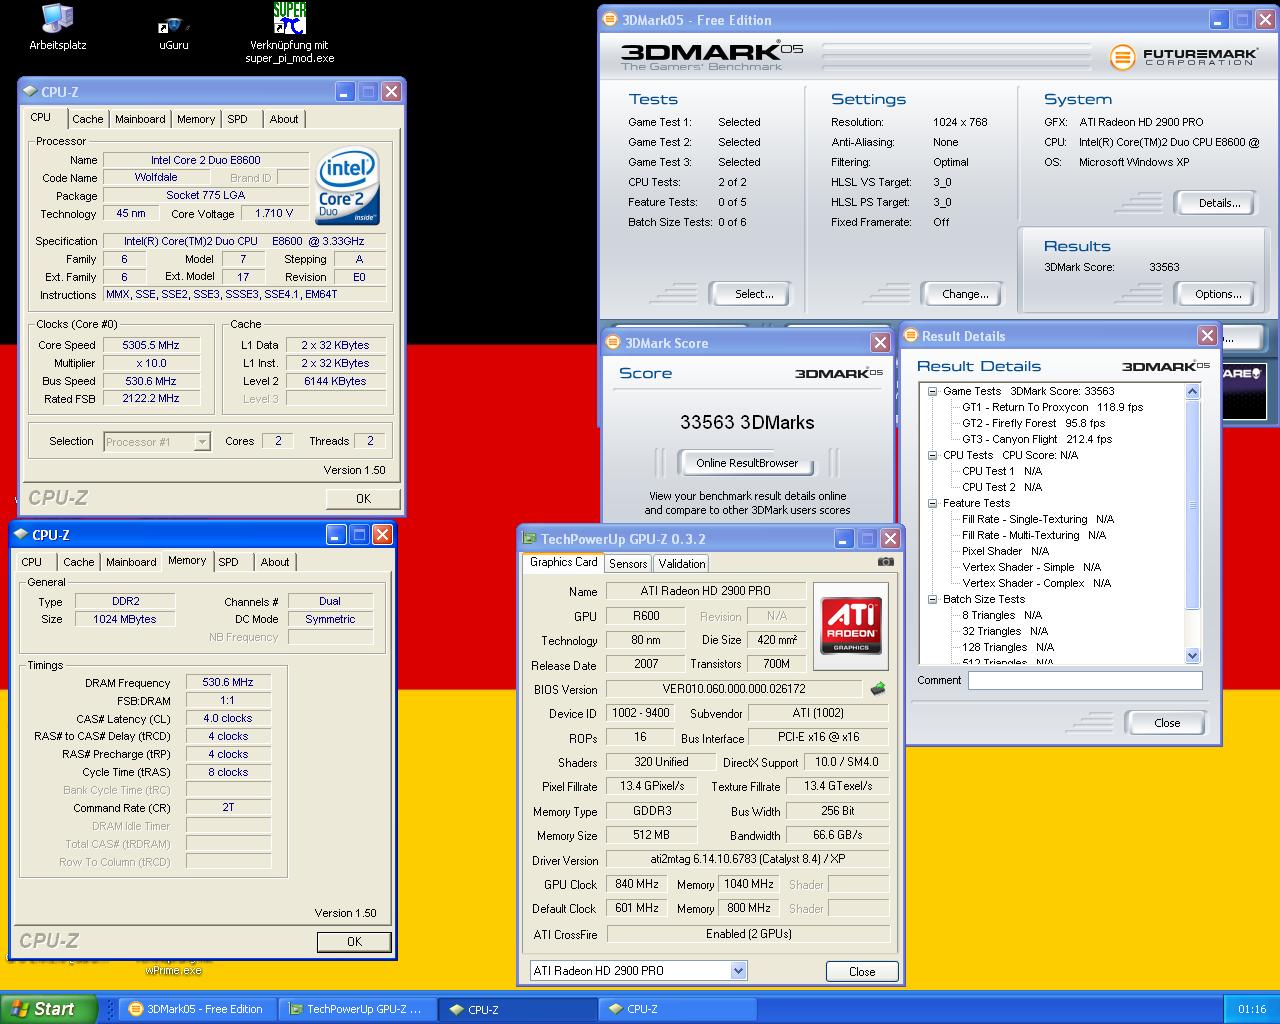The height and width of the screenshot is (1024, 1280).
Task: Open system Details... button
Action: pyautogui.click(x=1219, y=203)
